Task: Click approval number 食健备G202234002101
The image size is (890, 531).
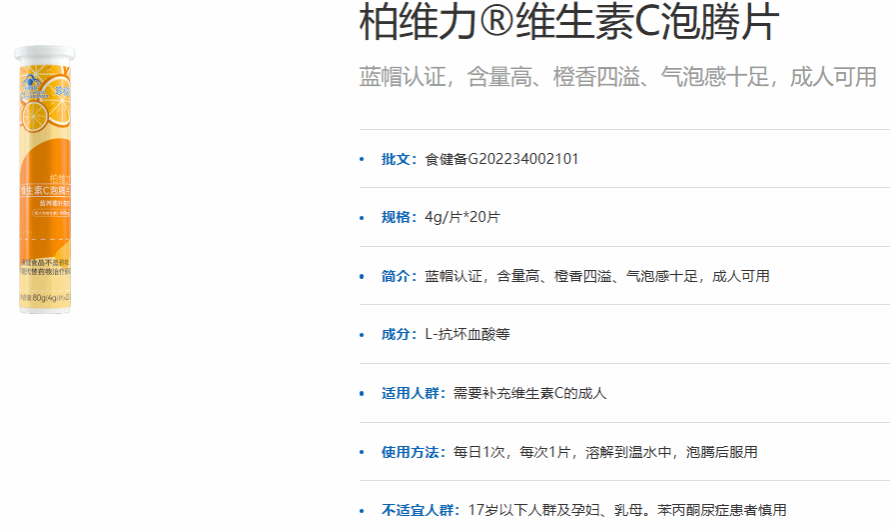Action: (x=502, y=159)
